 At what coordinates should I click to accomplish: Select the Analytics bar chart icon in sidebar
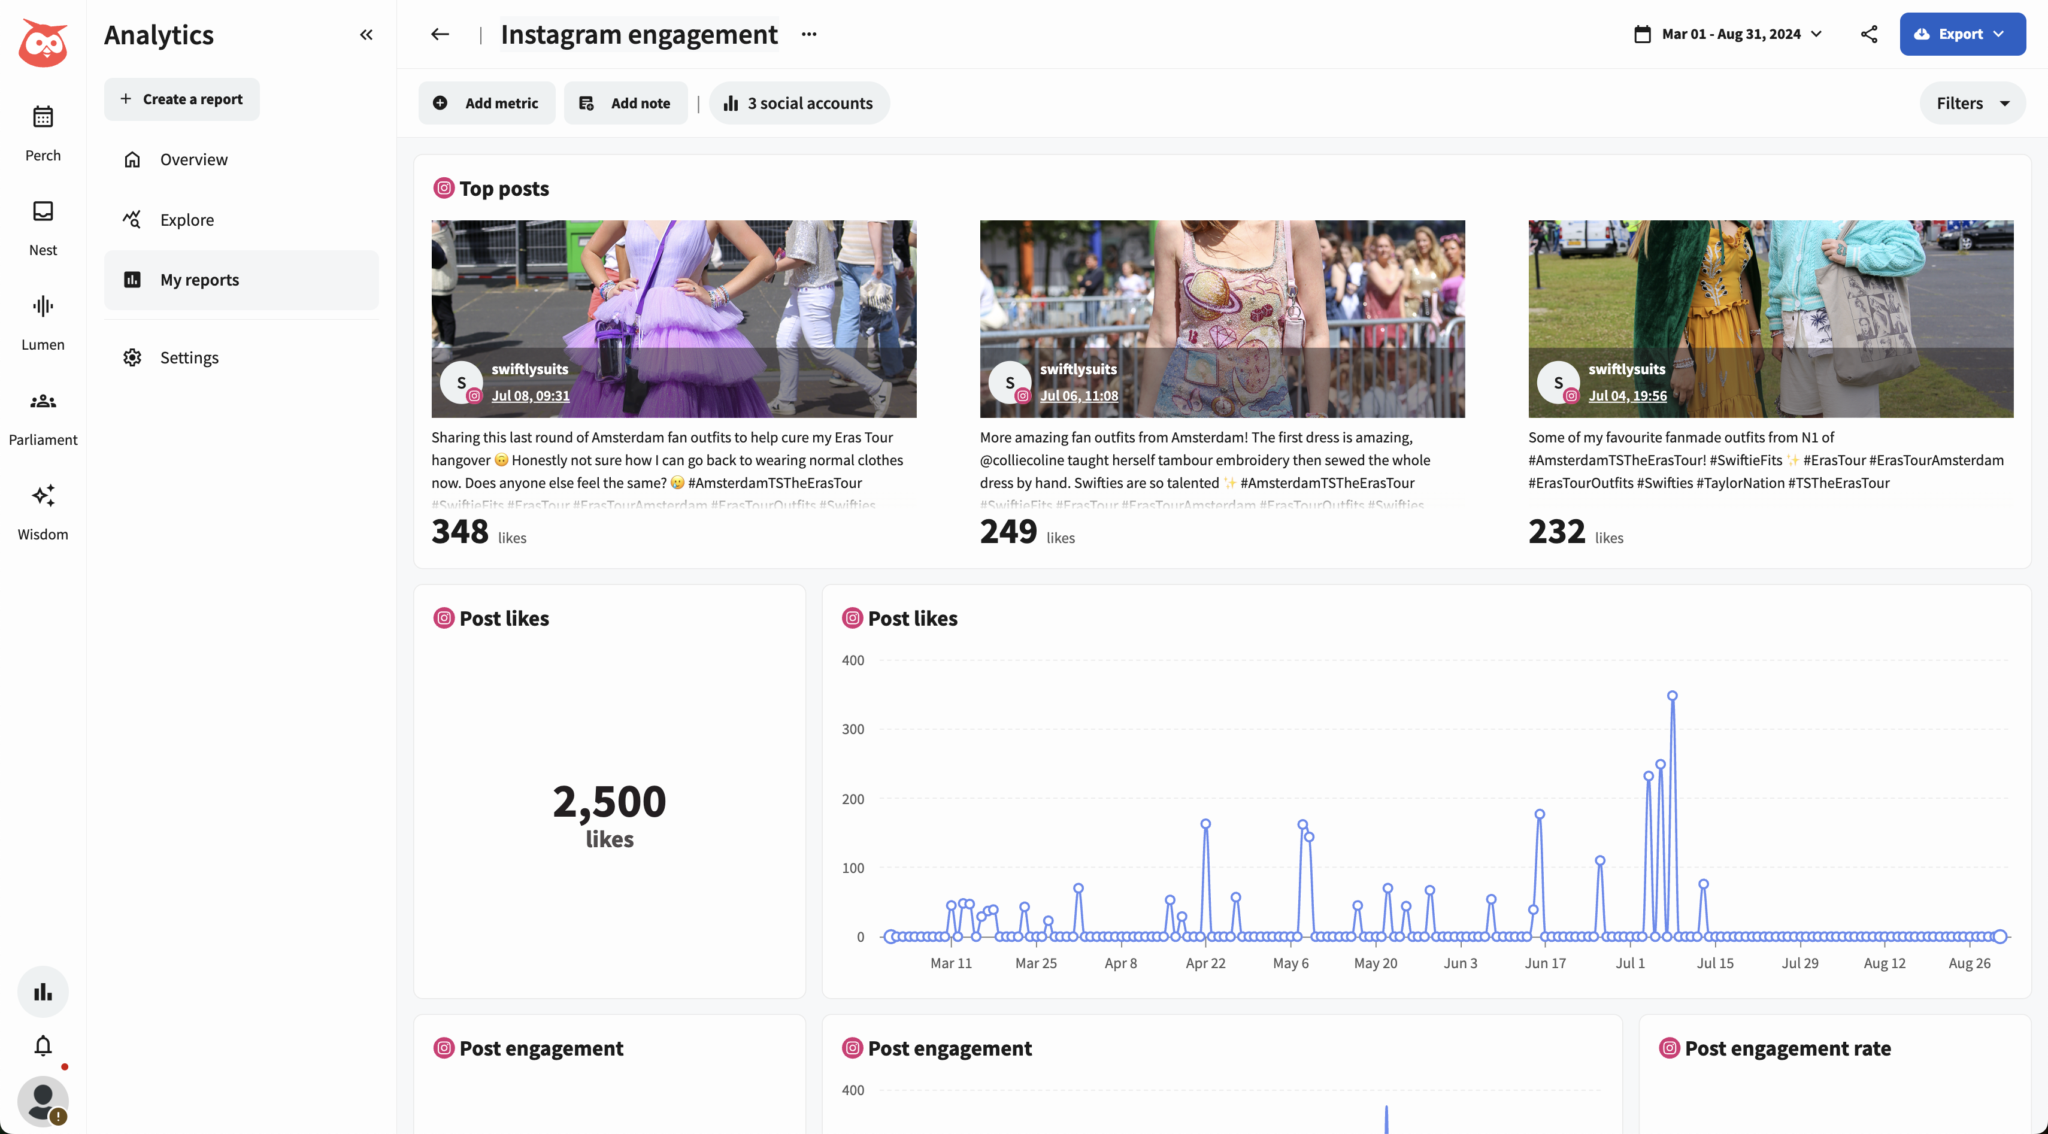[43, 992]
